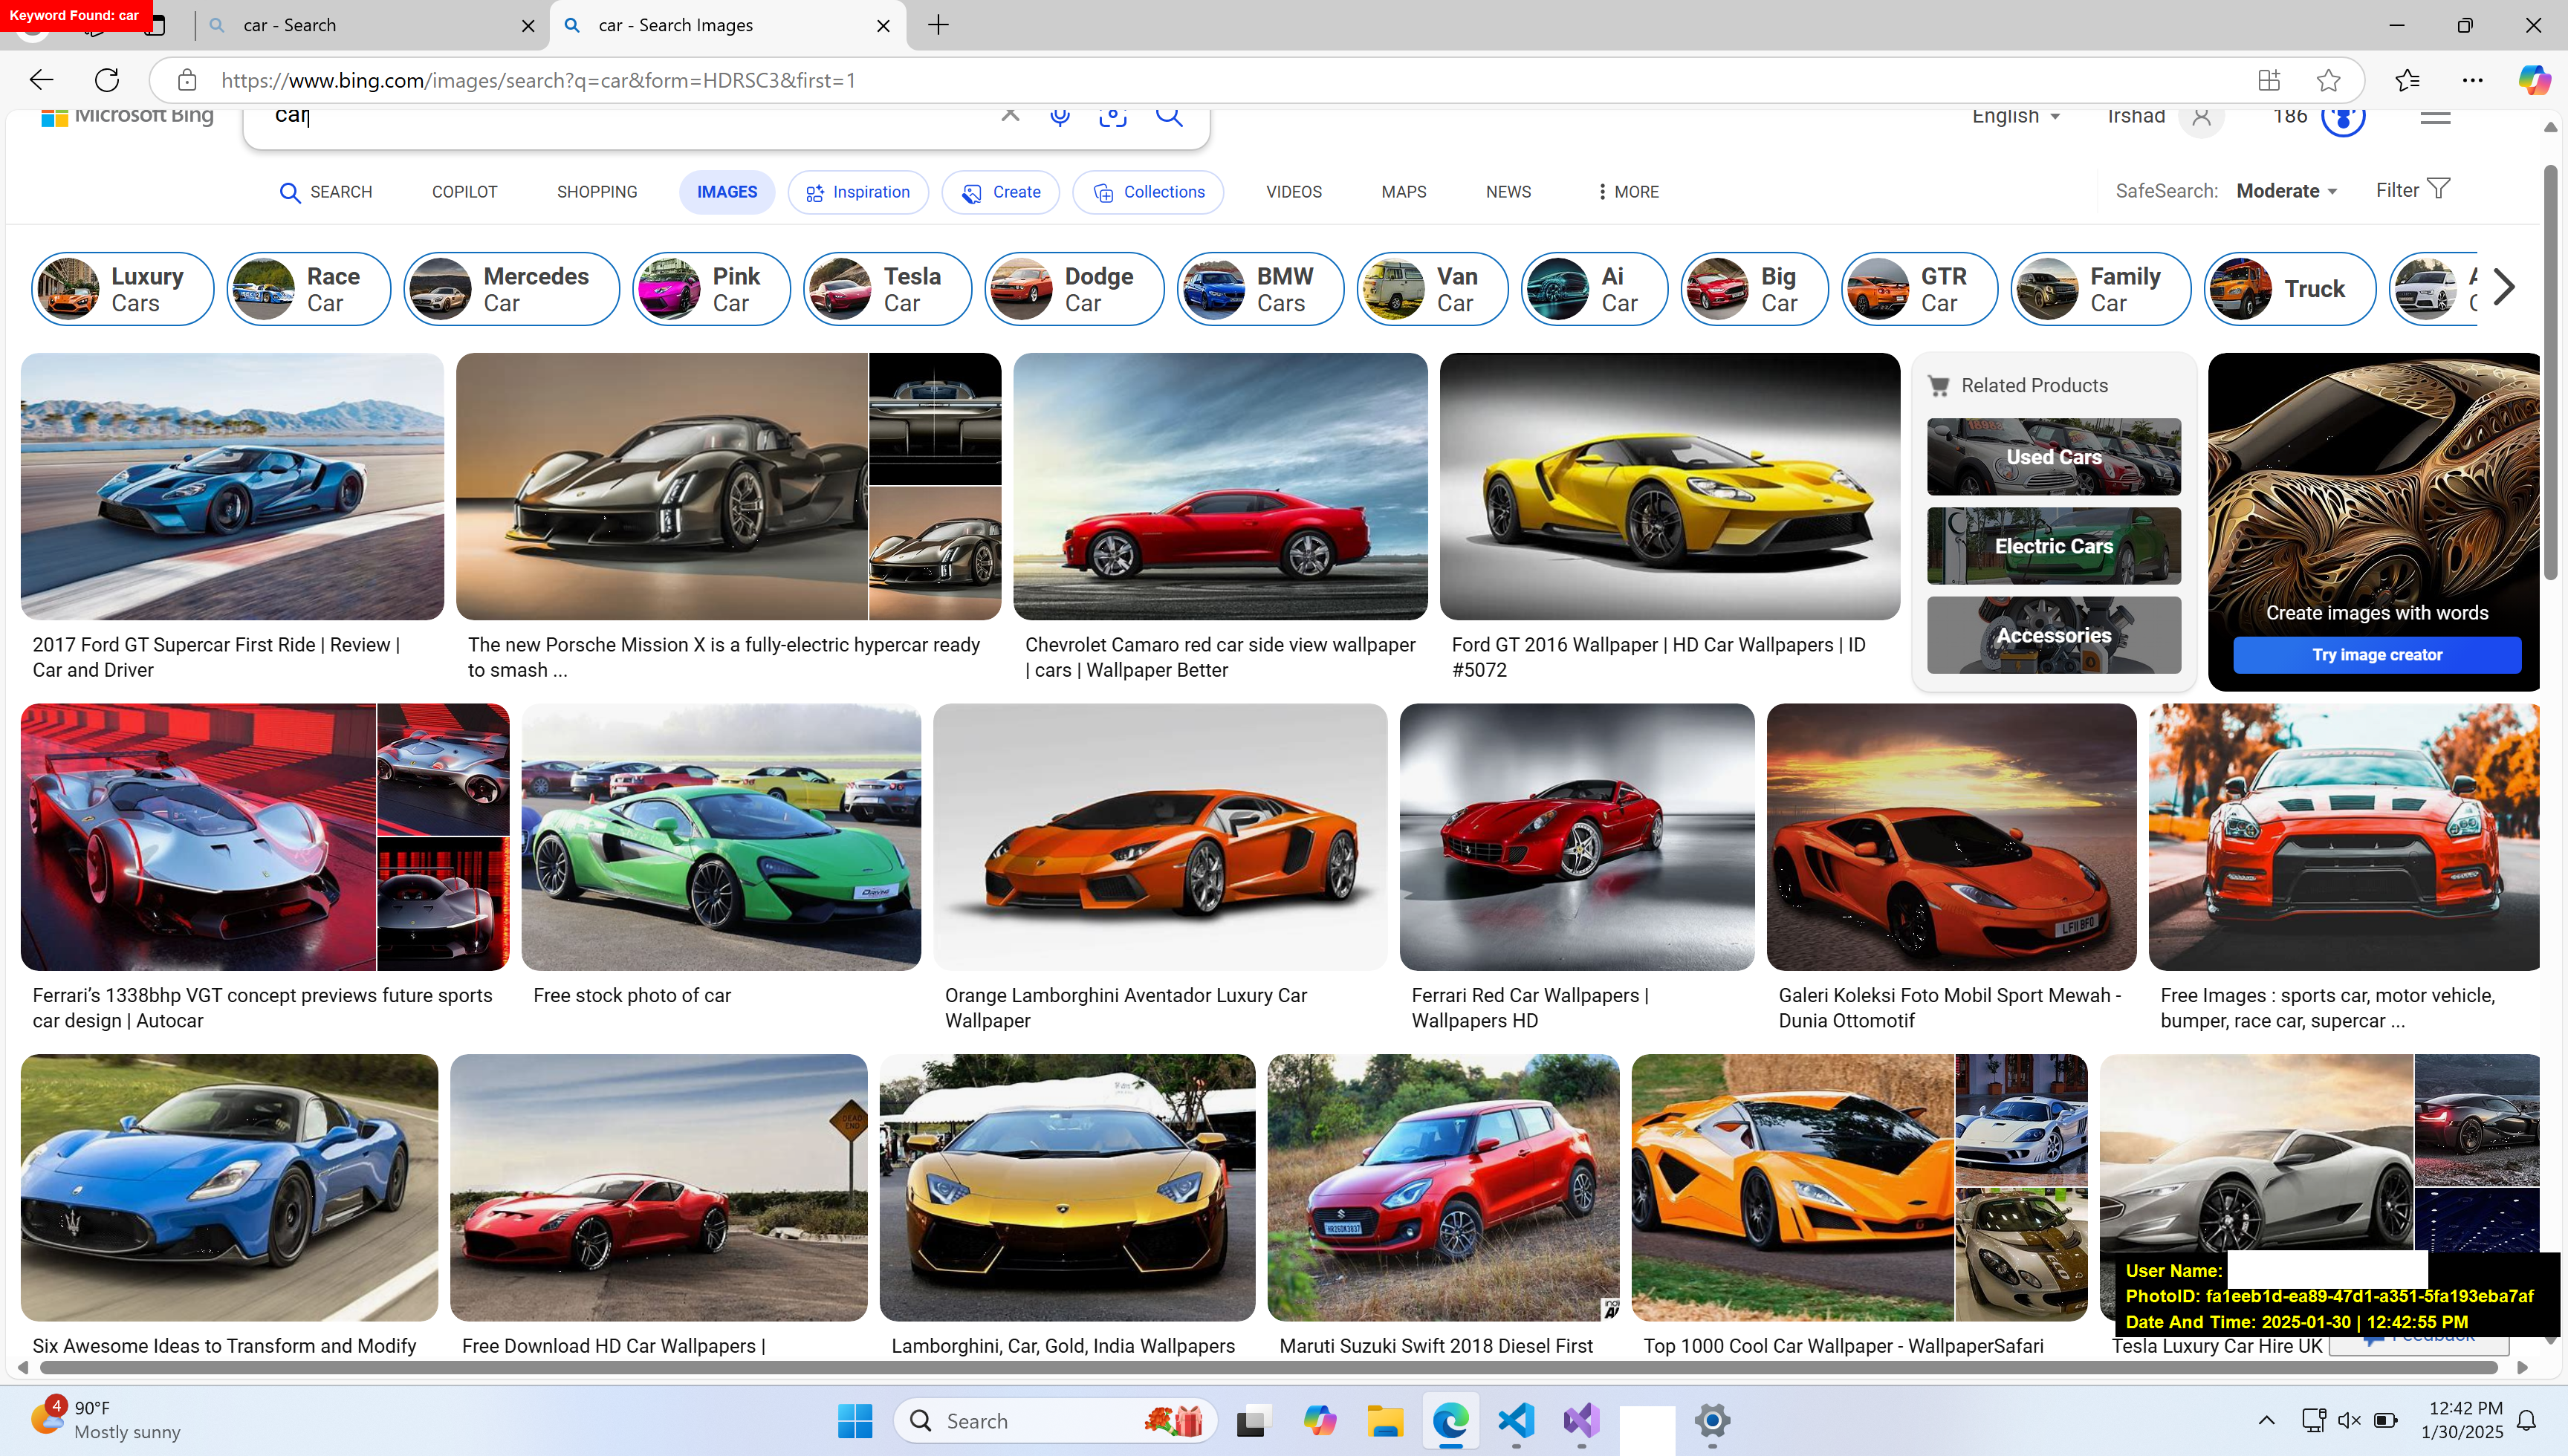The width and height of the screenshot is (2568, 1456).
Task: Show more suggestion chips arrow
Action: coord(2504,288)
